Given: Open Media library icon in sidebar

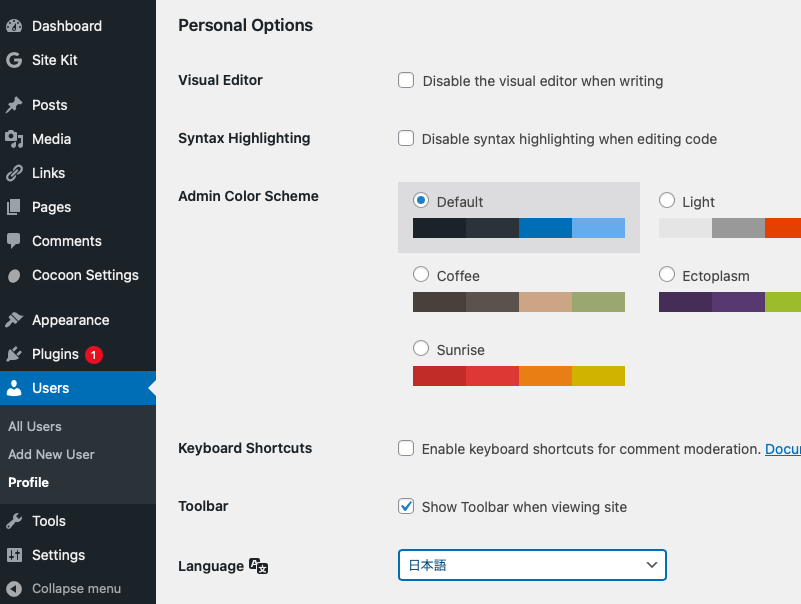Looking at the screenshot, I should (x=14, y=139).
